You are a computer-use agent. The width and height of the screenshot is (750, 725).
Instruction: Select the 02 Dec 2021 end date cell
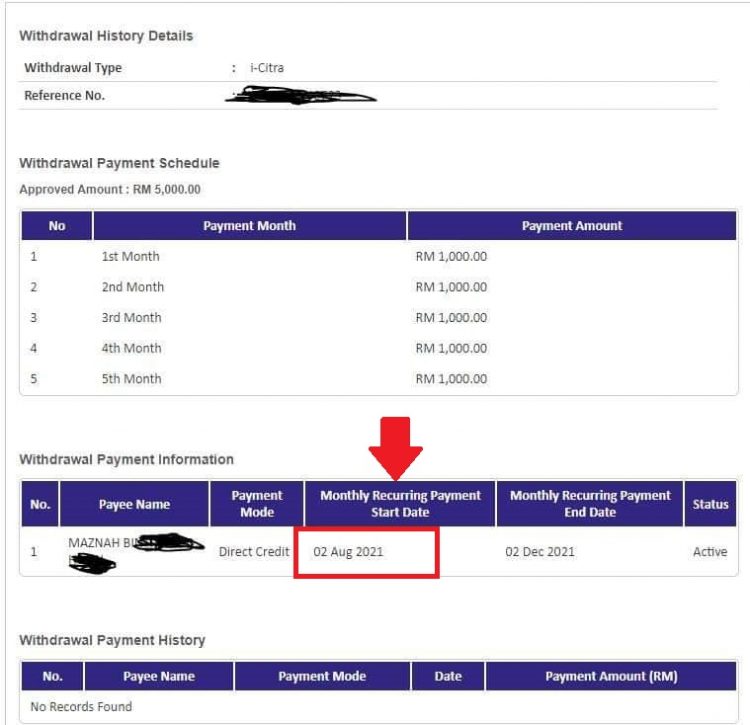(x=540, y=552)
